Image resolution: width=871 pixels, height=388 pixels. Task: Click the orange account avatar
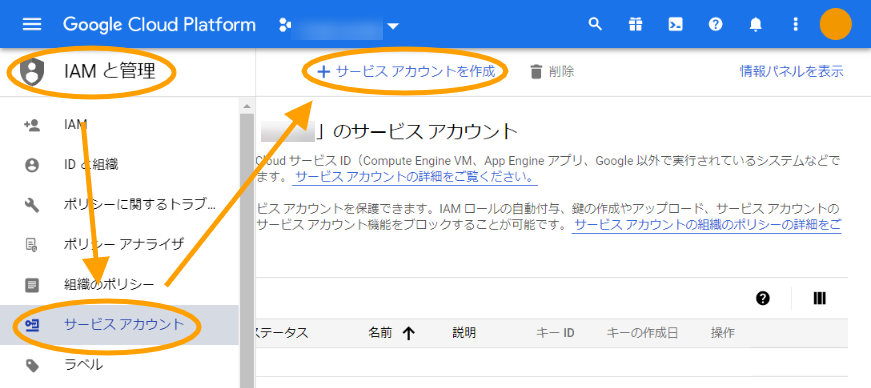coord(835,24)
